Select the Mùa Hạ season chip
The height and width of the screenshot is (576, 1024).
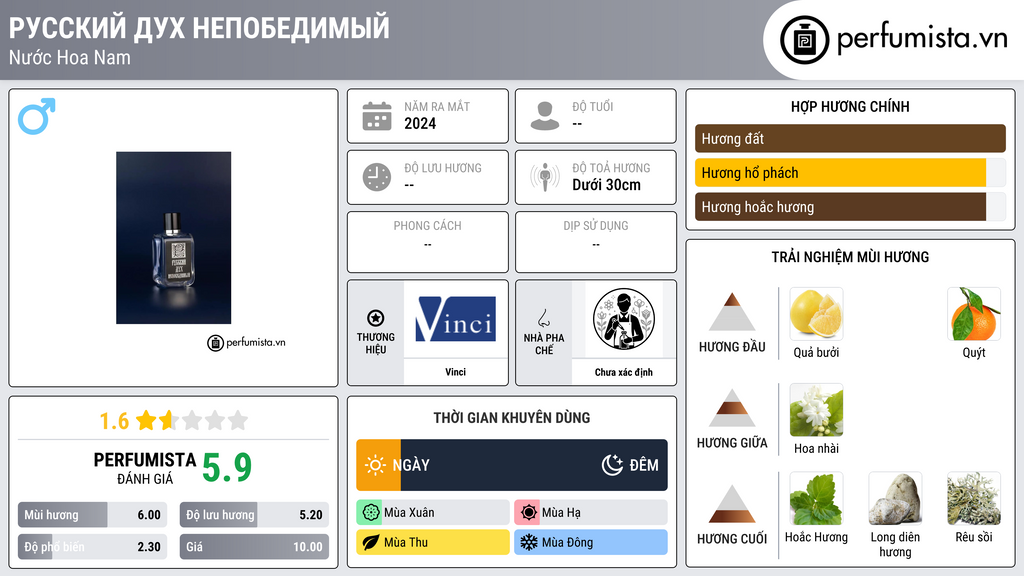pyautogui.click(x=591, y=513)
